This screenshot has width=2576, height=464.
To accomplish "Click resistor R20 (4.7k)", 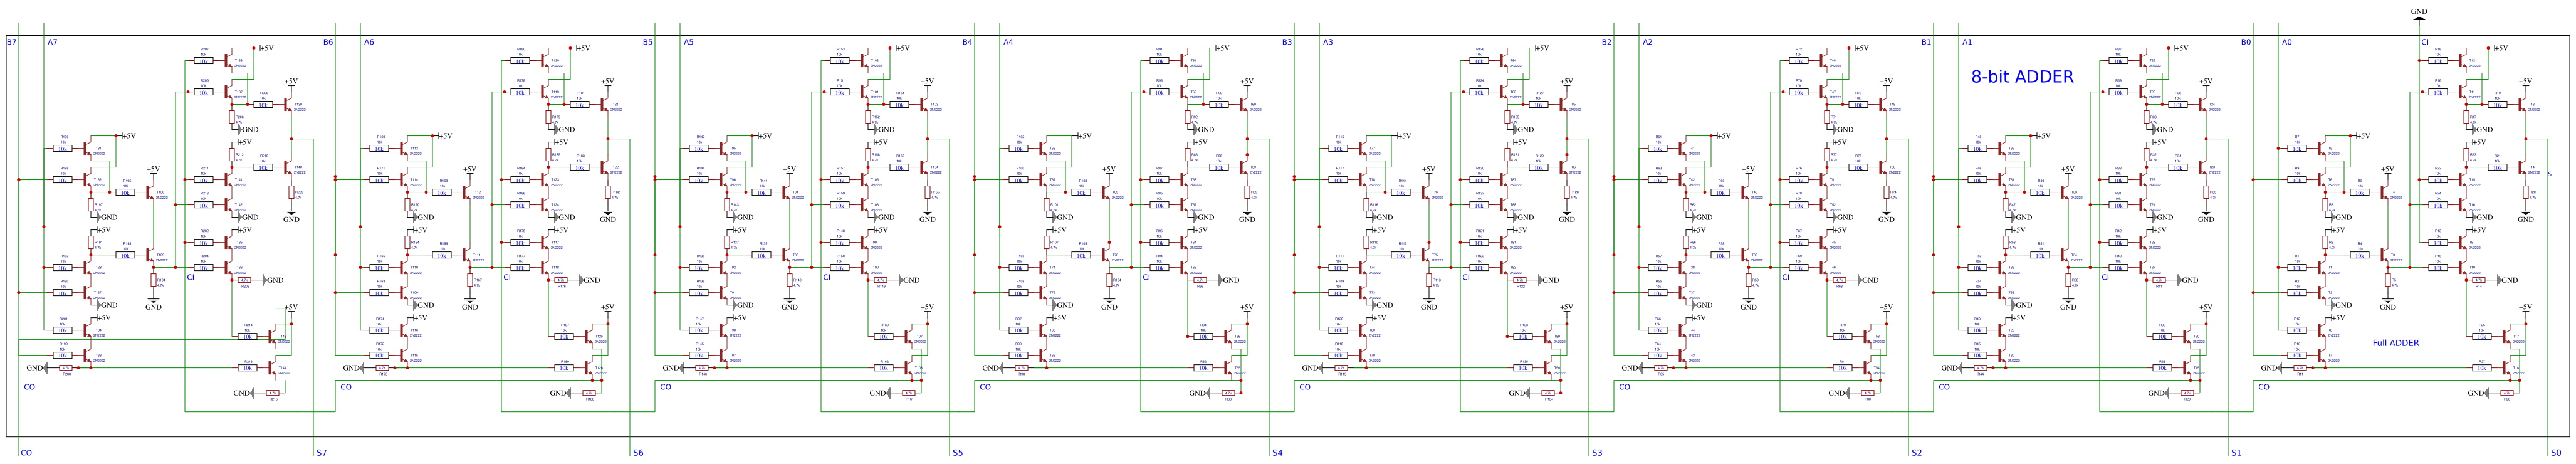I will [2526, 193].
